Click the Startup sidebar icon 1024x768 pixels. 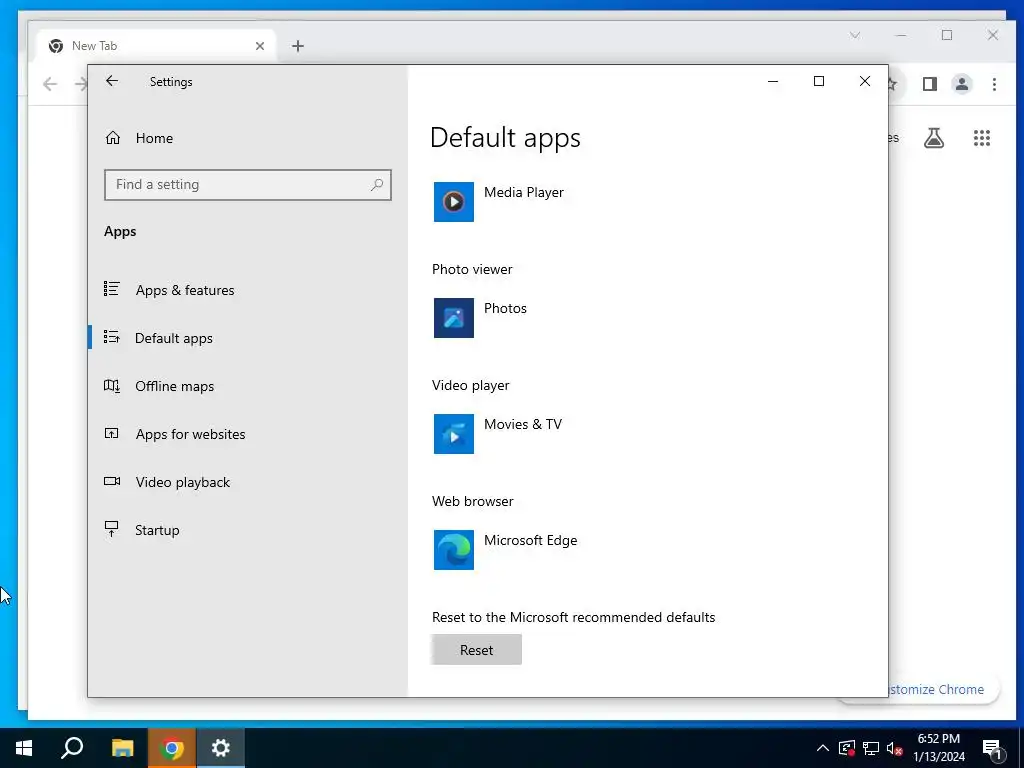(x=112, y=529)
